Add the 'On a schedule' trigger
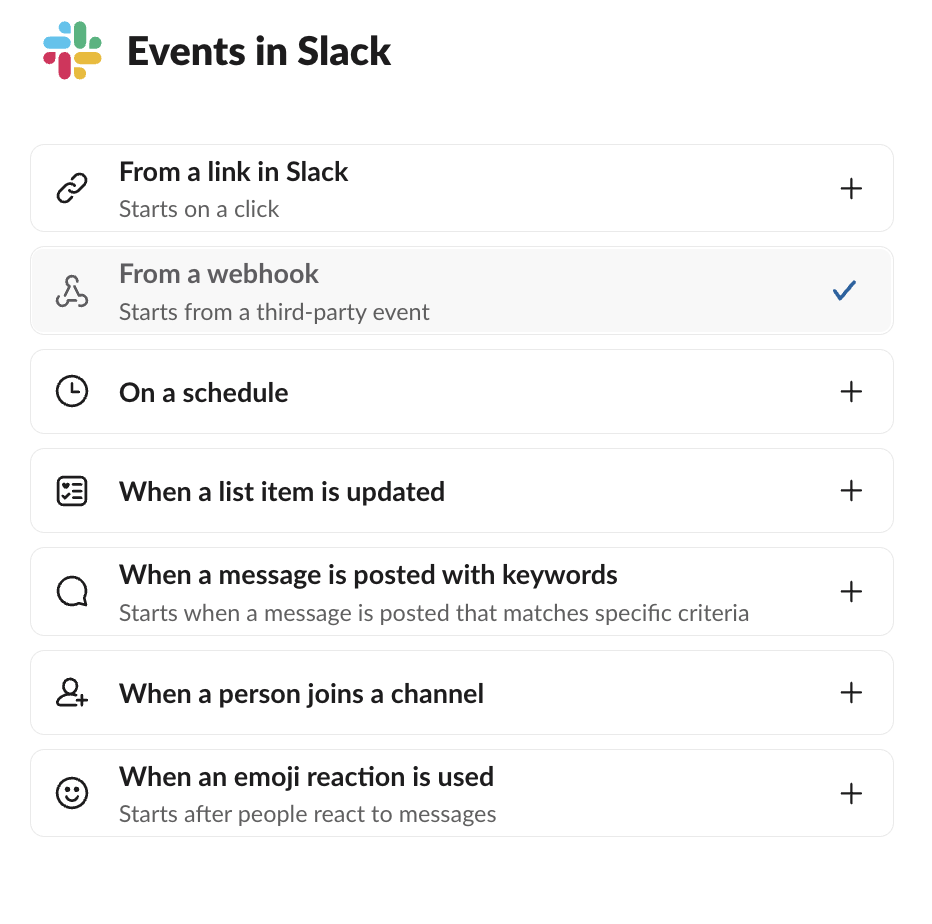 click(851, 392)
